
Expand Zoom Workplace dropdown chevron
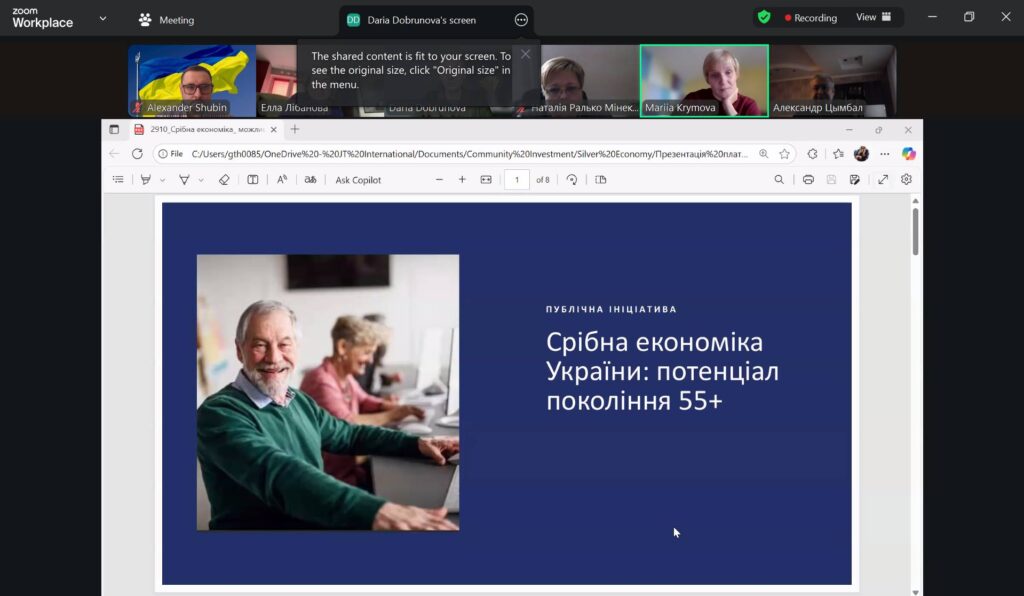coord(102,18)
